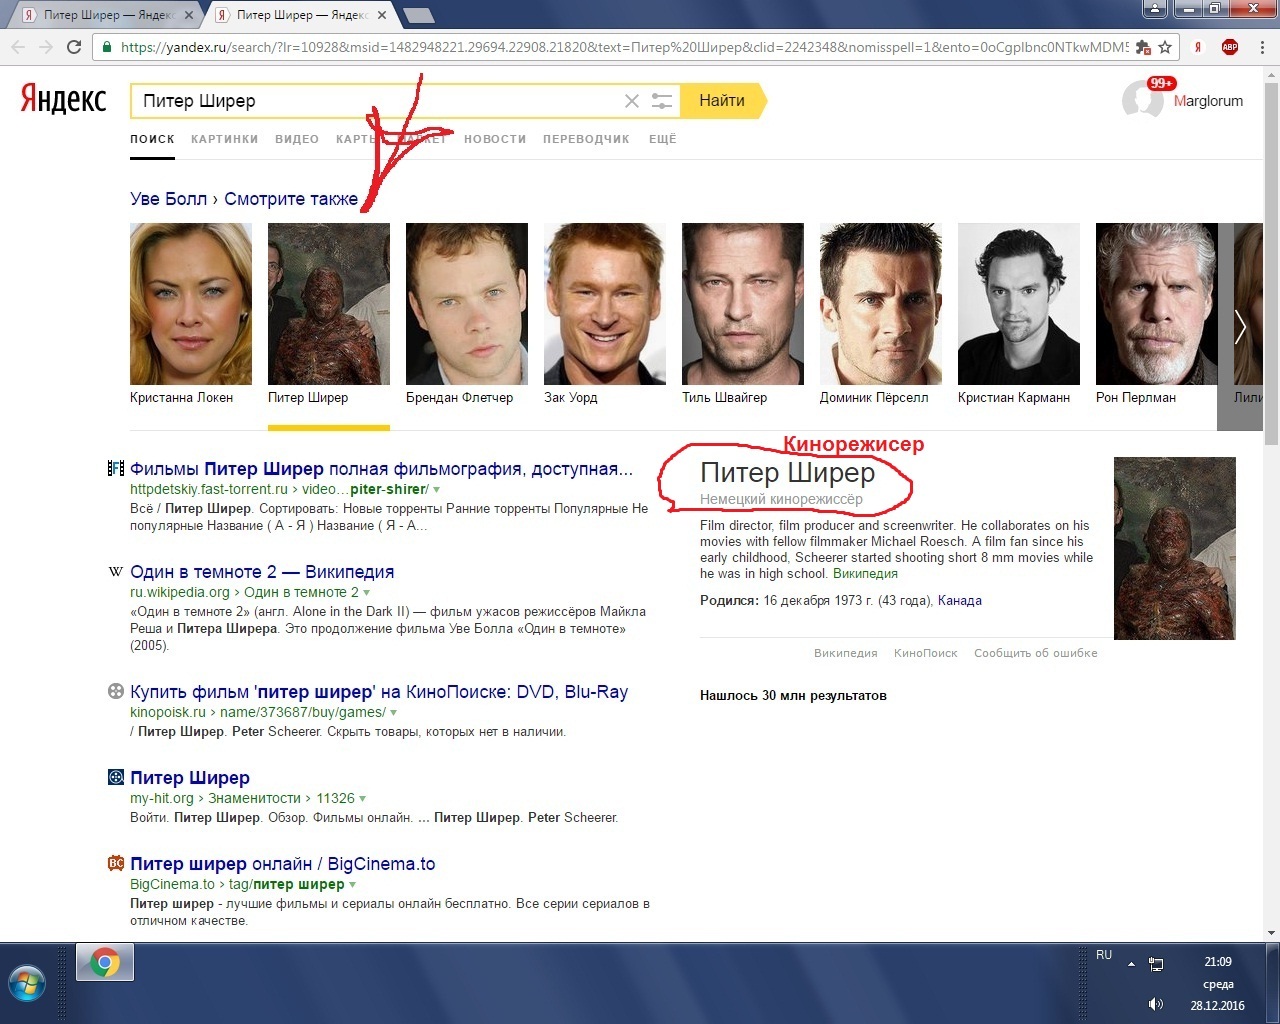The image size is (1280, 1024).
Task: Switch to the Видео tab
Action: pos(297,139)
